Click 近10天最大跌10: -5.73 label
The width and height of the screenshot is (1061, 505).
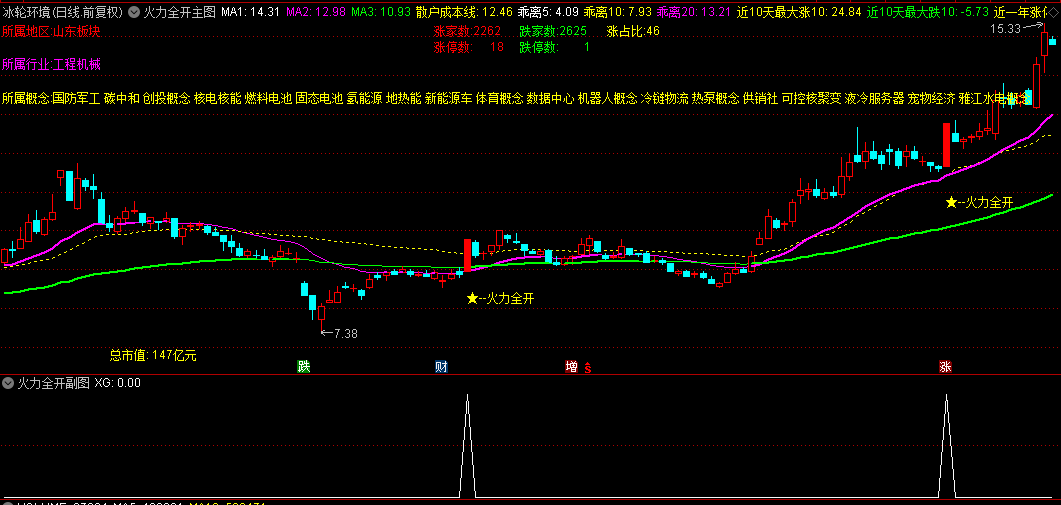pyautogui.click(x=928, y=12)
